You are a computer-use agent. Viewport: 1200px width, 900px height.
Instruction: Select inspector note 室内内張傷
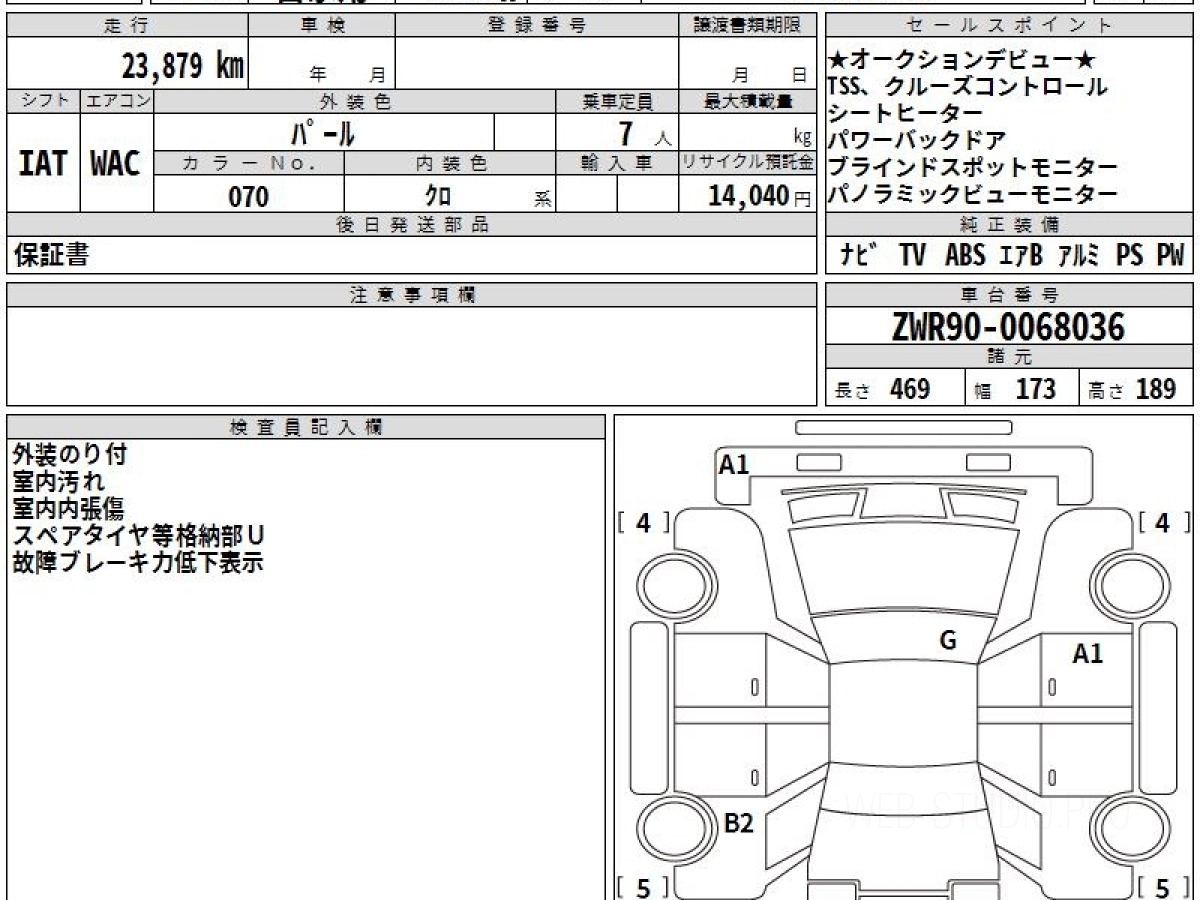pos(68,509)
